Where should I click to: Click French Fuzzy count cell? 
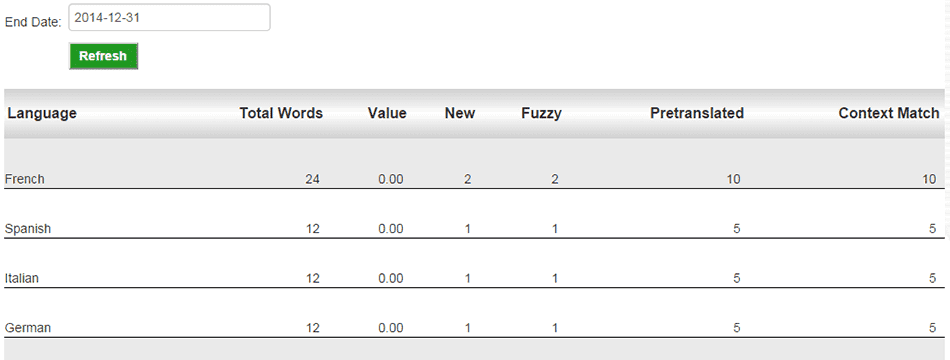click(555, 179)
